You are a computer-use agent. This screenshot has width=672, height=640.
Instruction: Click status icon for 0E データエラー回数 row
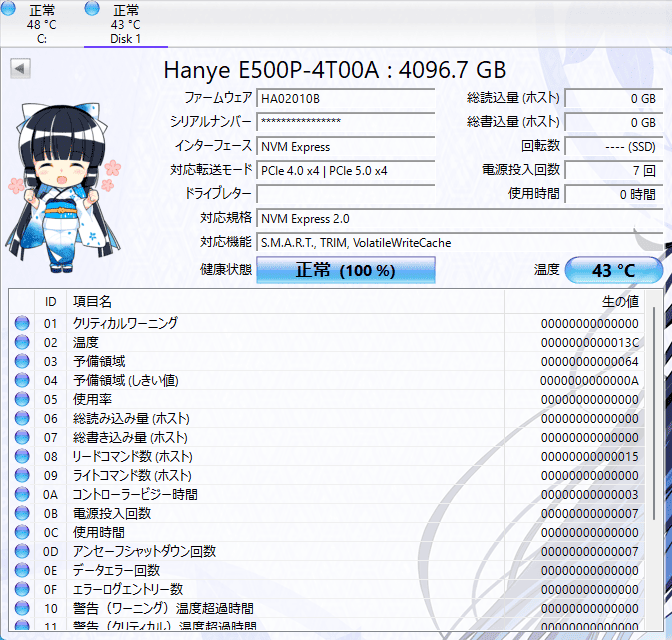click(x=22, y=570)
